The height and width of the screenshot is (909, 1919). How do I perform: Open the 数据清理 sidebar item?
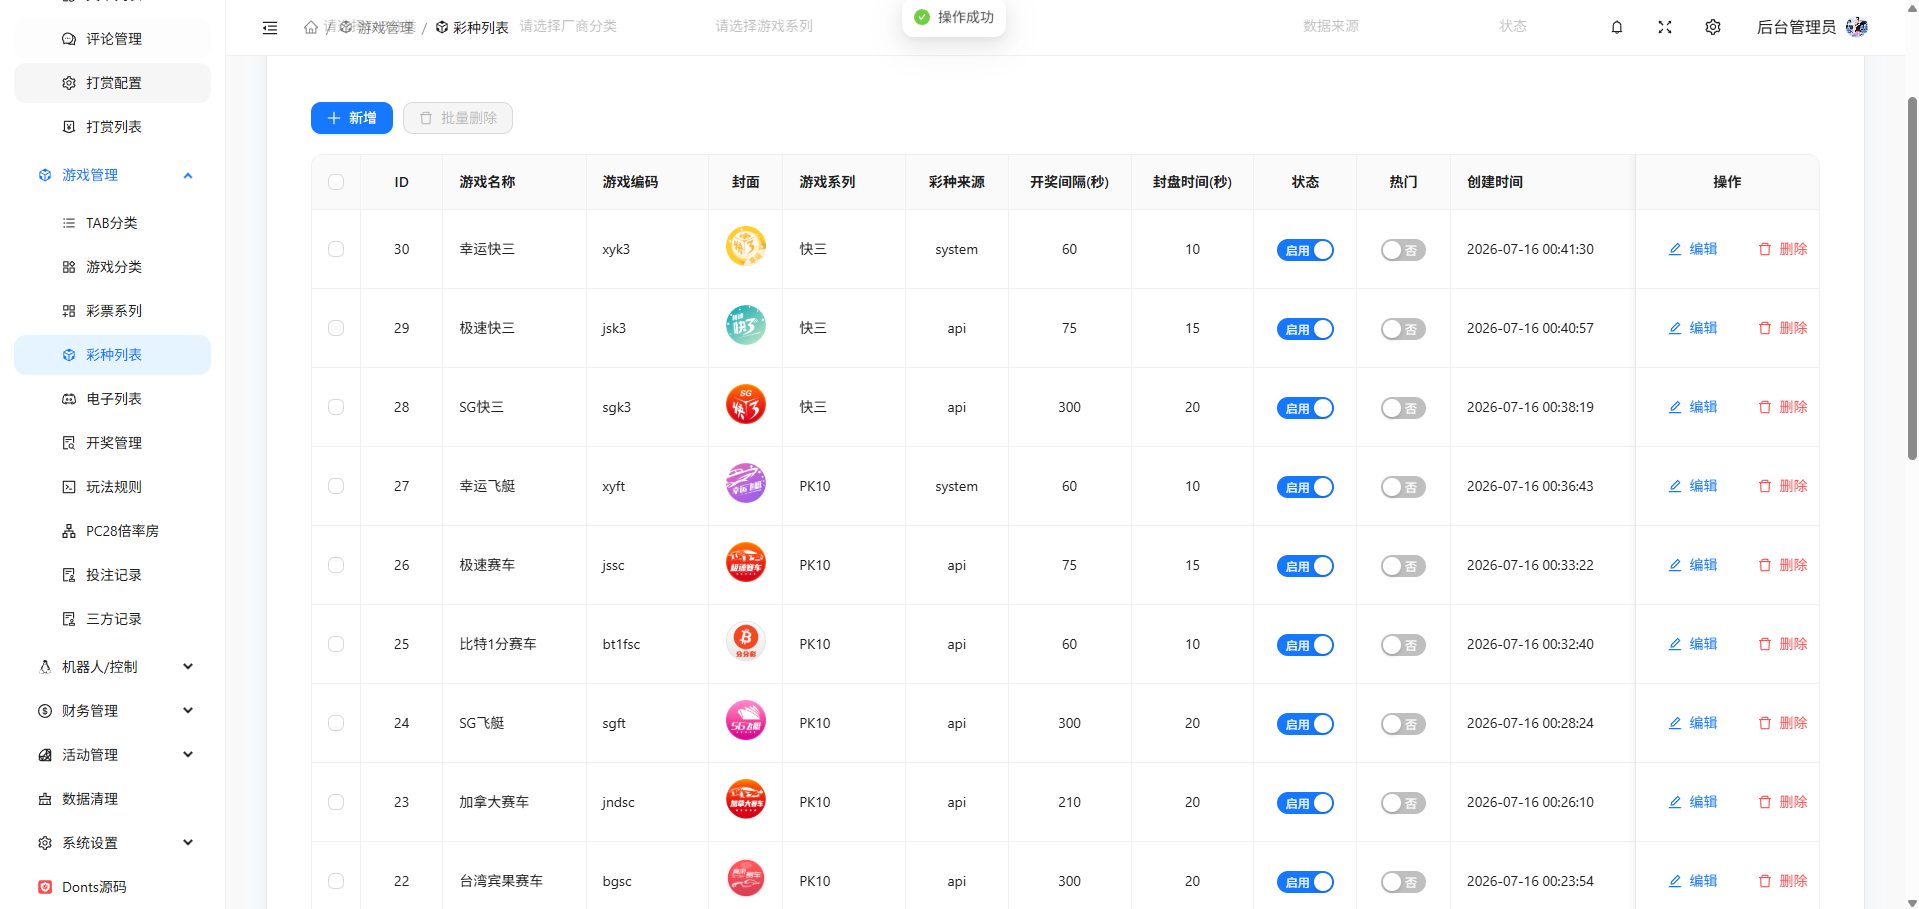112,799
